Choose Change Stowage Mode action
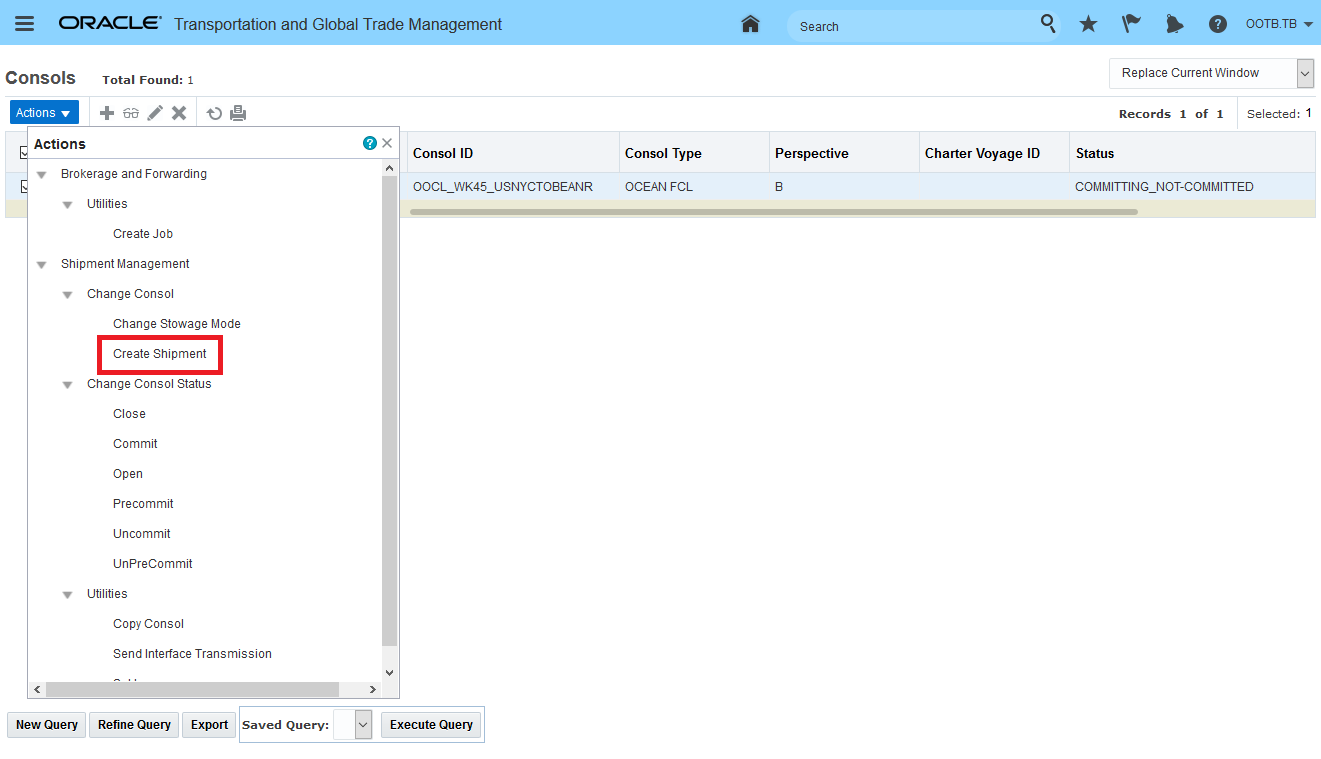The image size is (1321, 759). tap(177, 324)
